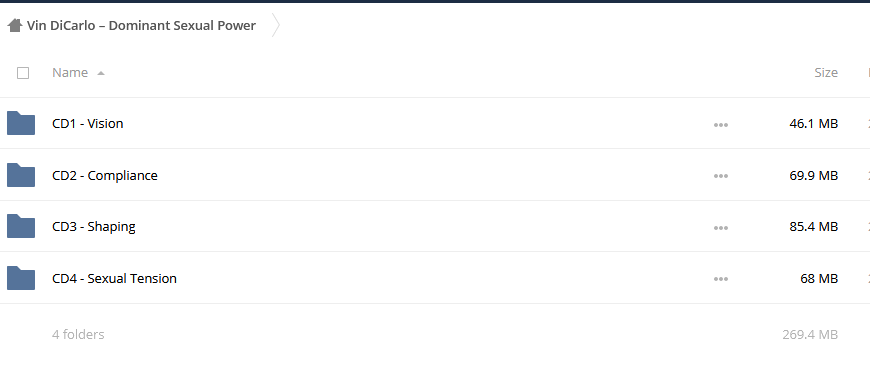The width and height of the screenshot is (870, 375).
Task: Open more options for CD2 - Compliance
Action: click(721, 176)
